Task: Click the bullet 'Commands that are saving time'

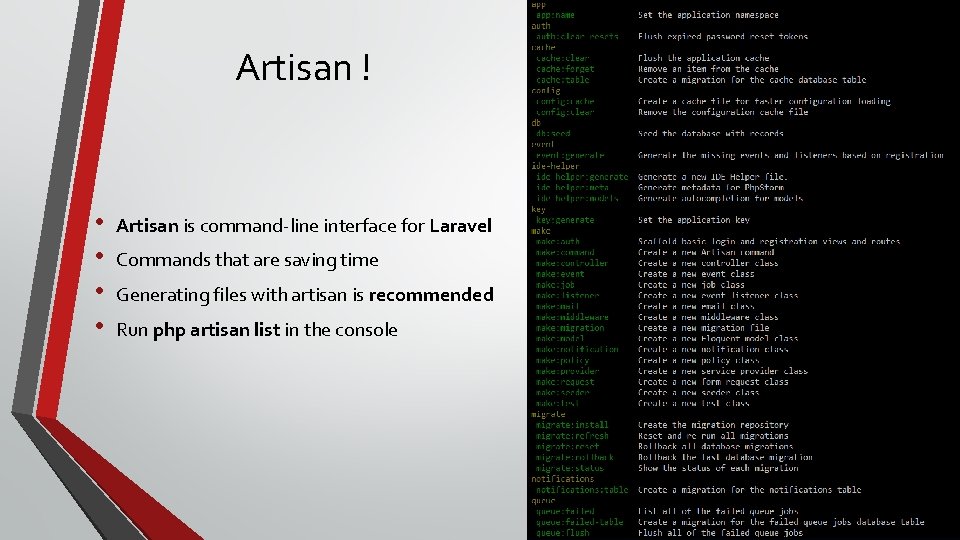Action: pyautogui.click(x=247, y=260)
